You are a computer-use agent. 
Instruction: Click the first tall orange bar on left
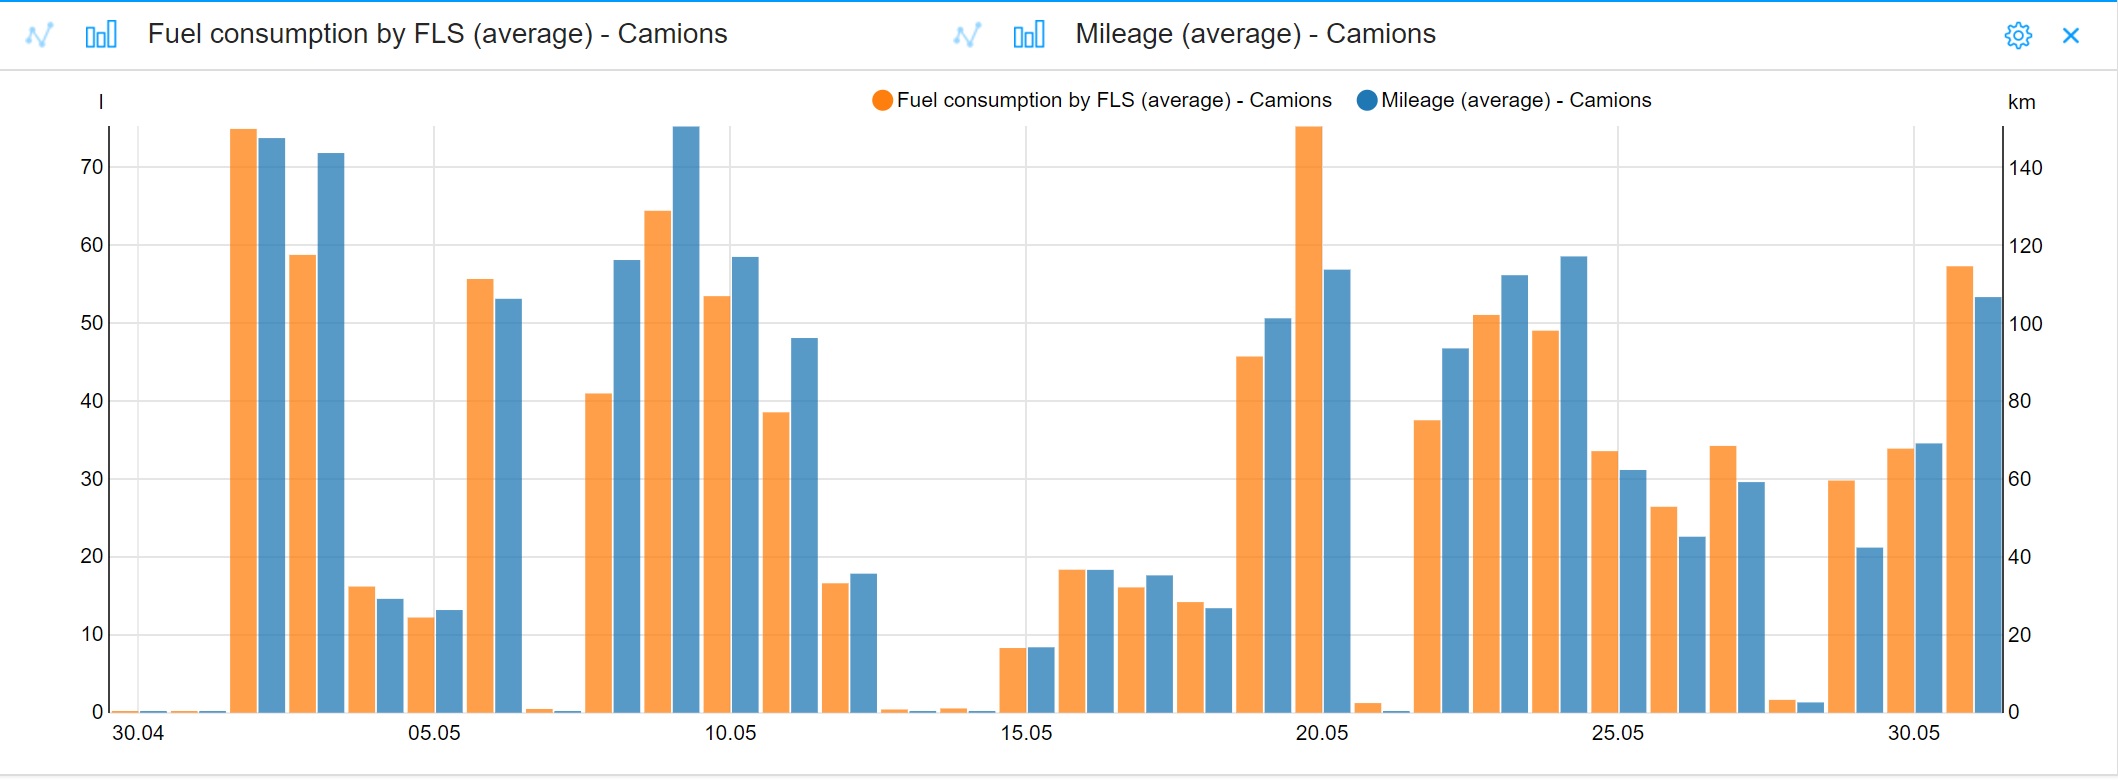point(243,420)
